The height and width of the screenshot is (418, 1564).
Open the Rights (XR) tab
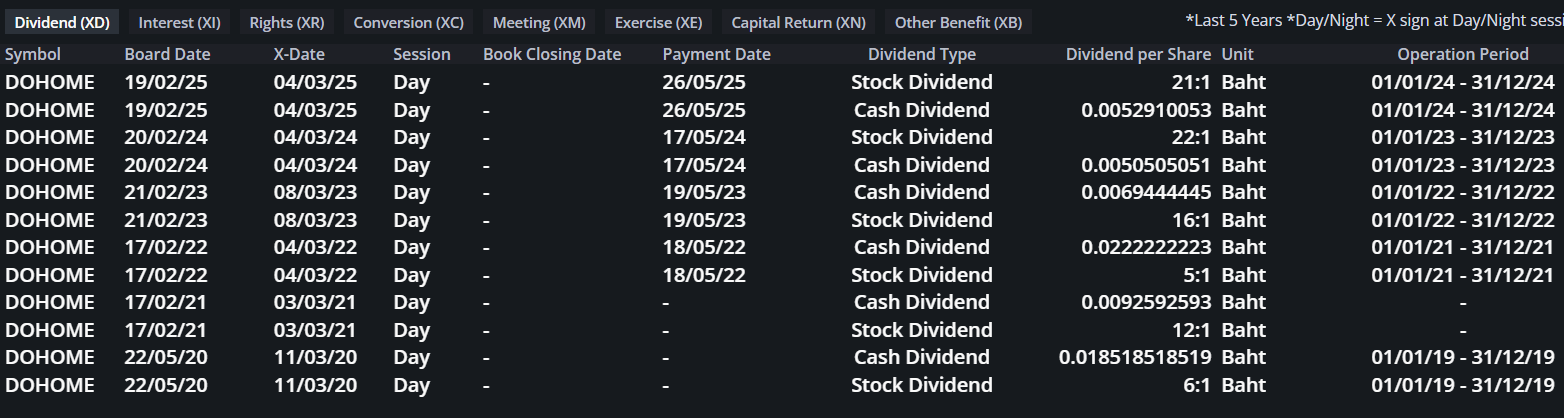tap(286, 22)
